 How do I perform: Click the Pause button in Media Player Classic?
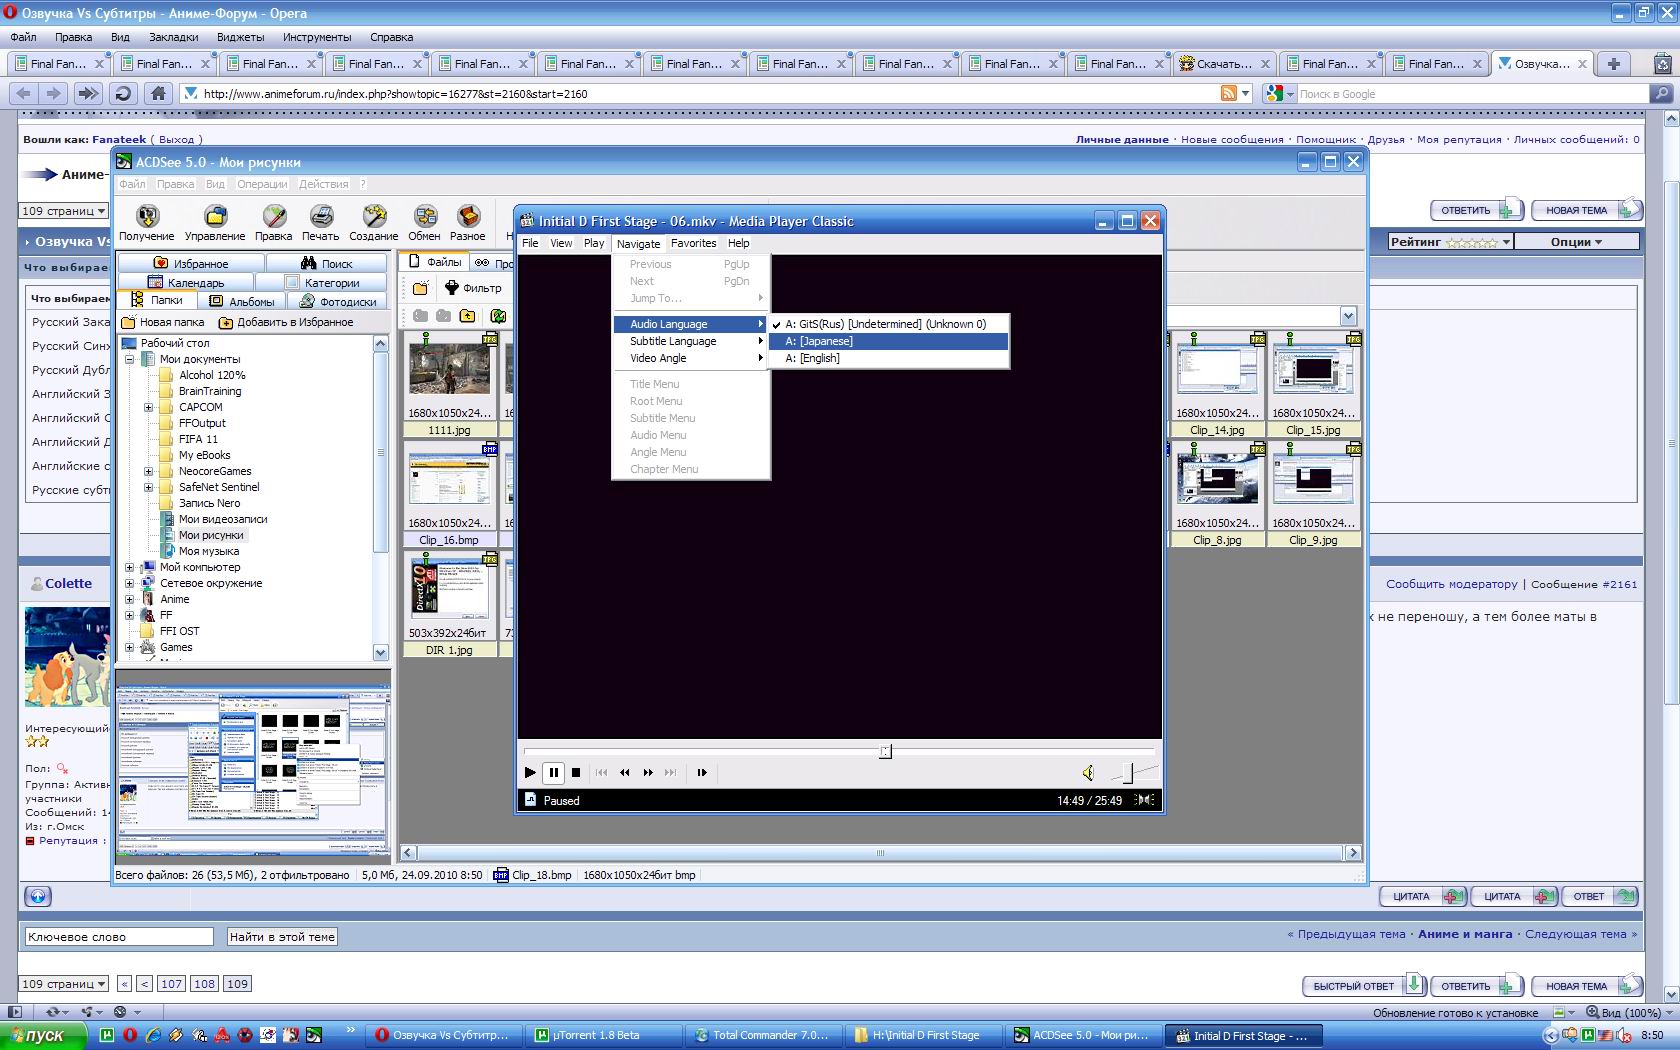tap(553, 772)
